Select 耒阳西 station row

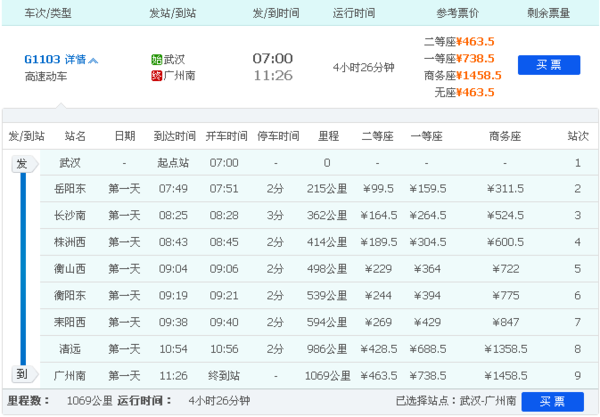(x=70, y=321)
